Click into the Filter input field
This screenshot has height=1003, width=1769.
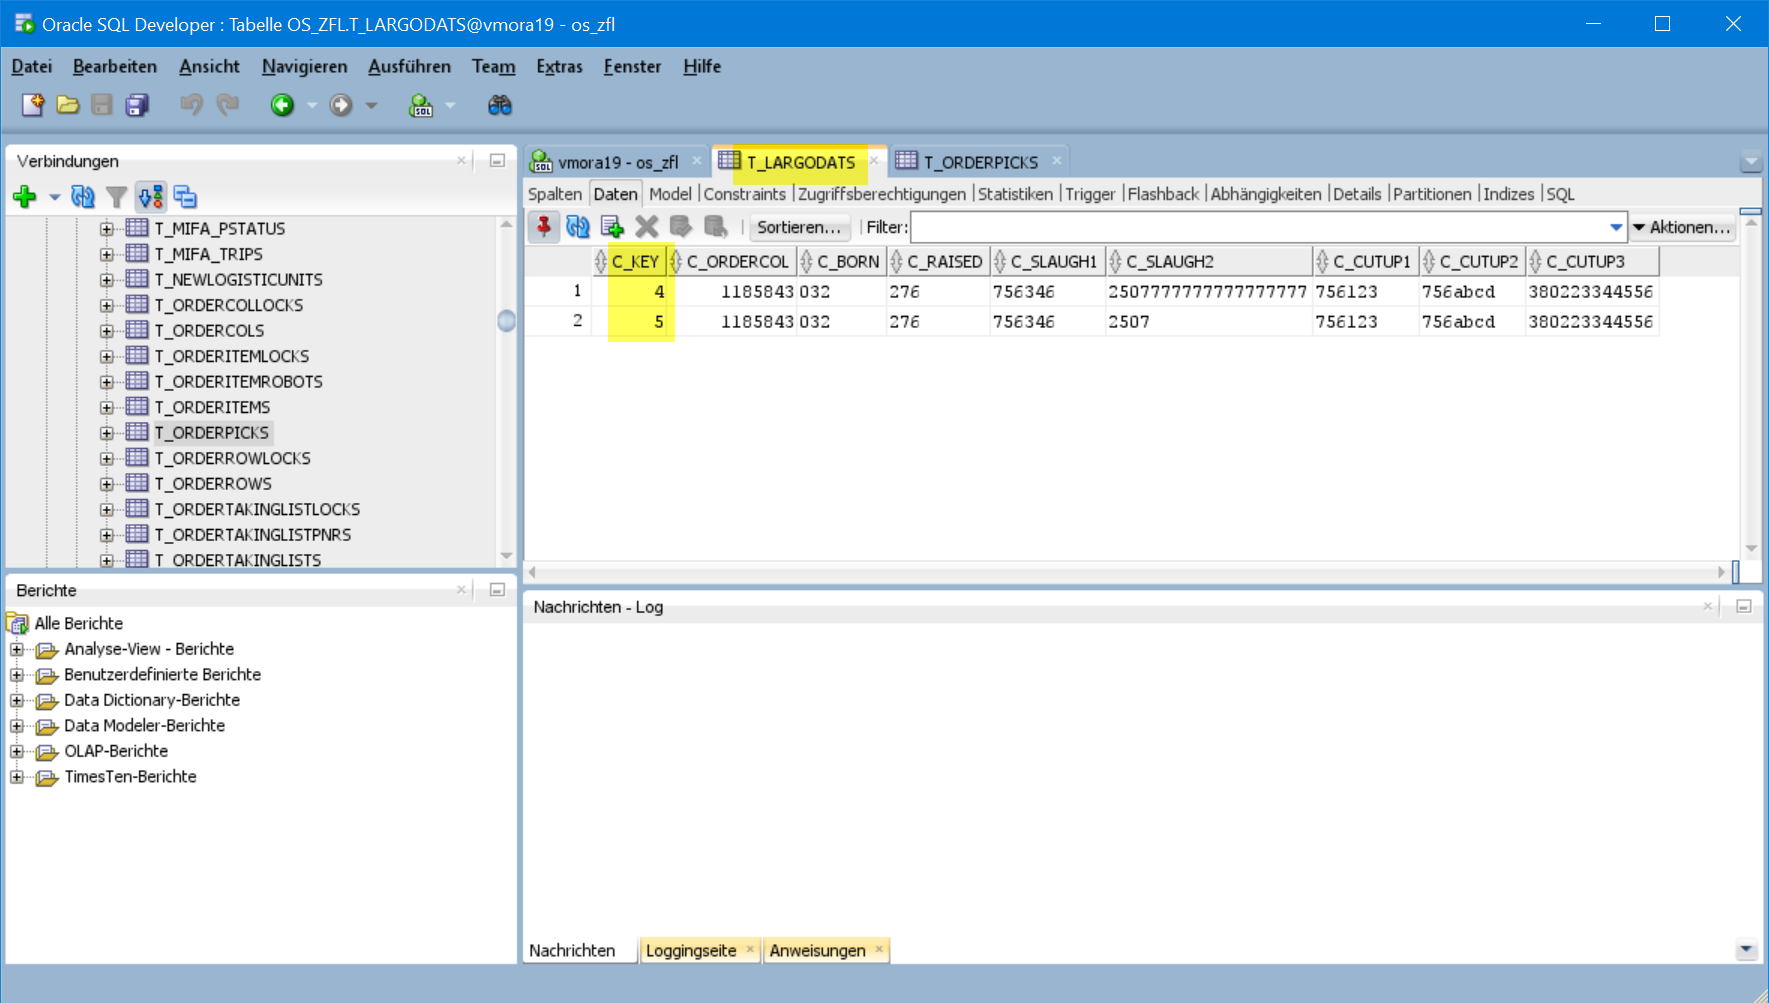coord(1261,227)
